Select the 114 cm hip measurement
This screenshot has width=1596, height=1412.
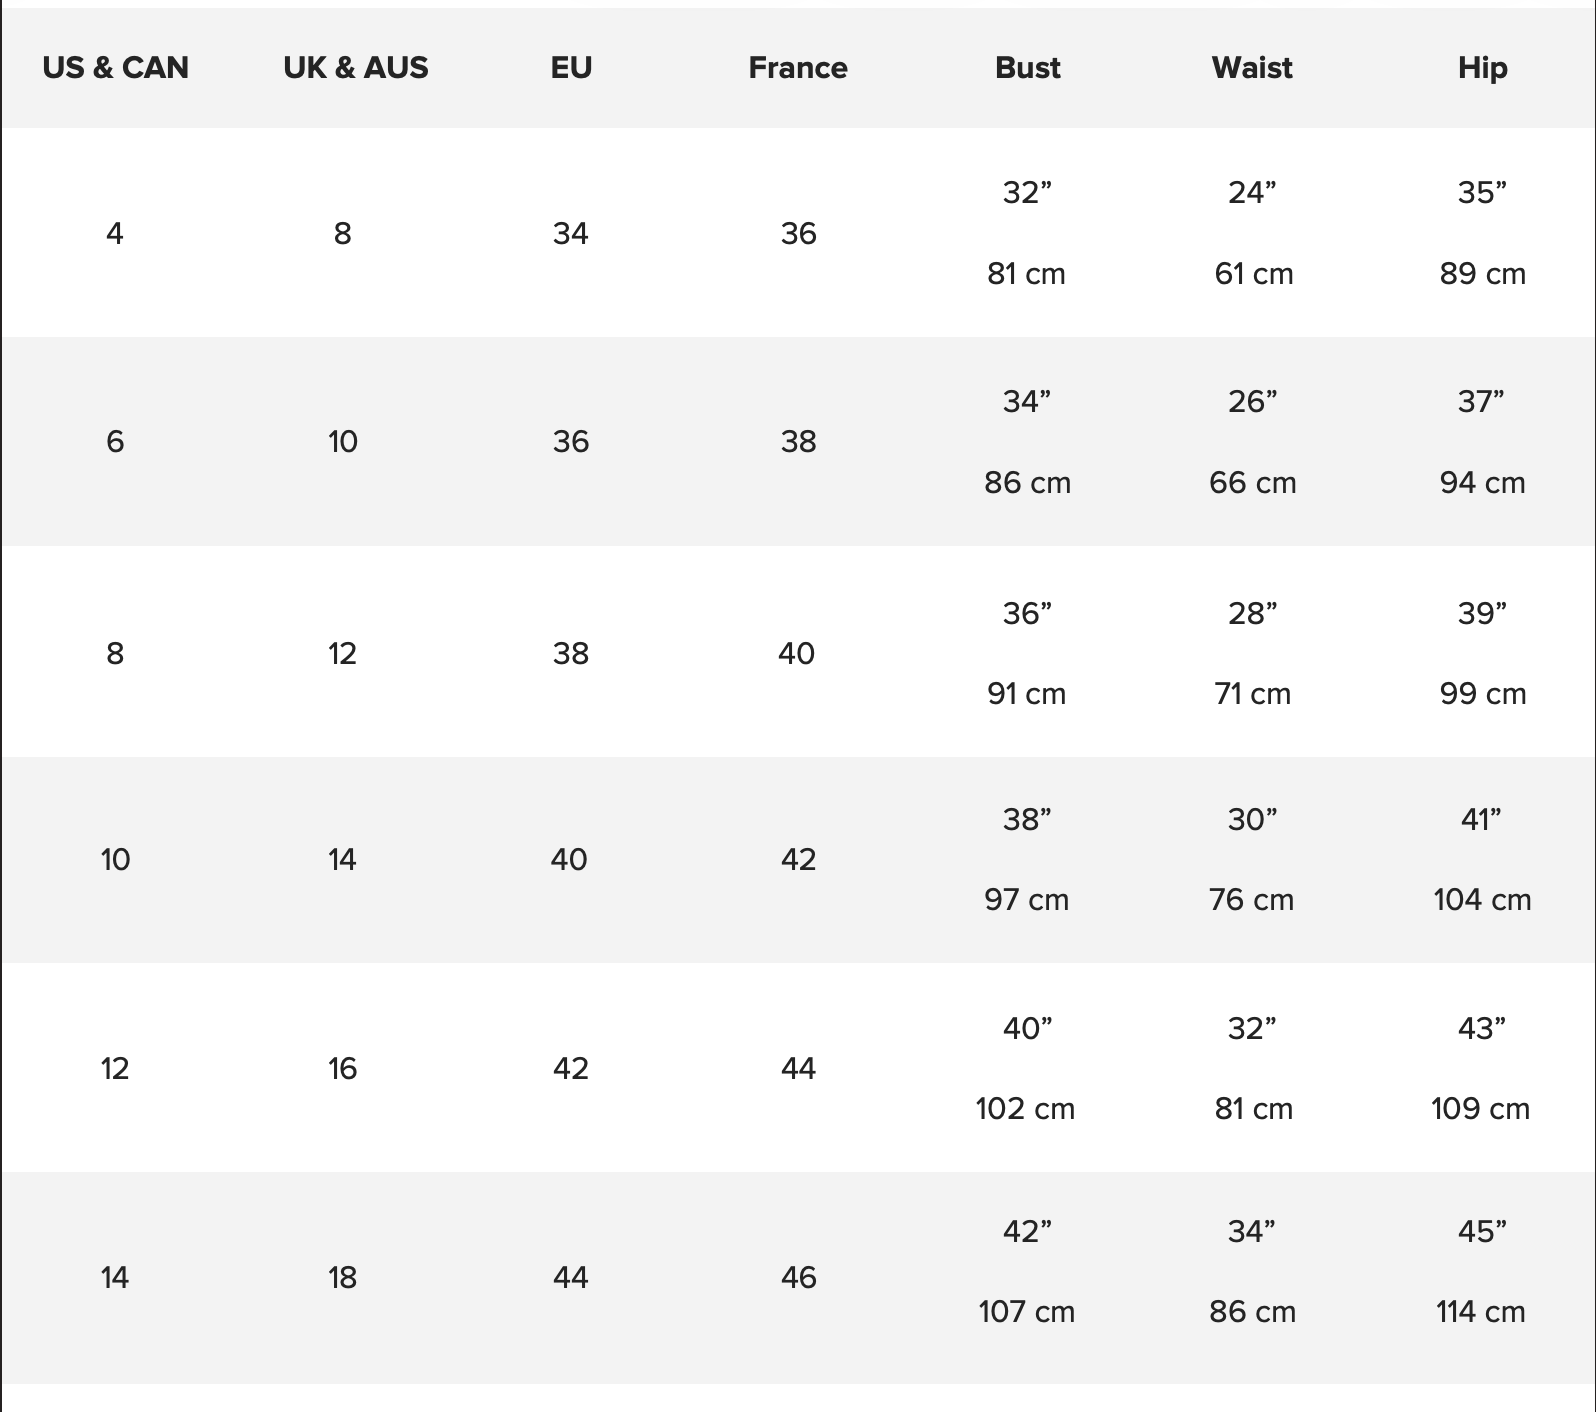[1481, 1312]
